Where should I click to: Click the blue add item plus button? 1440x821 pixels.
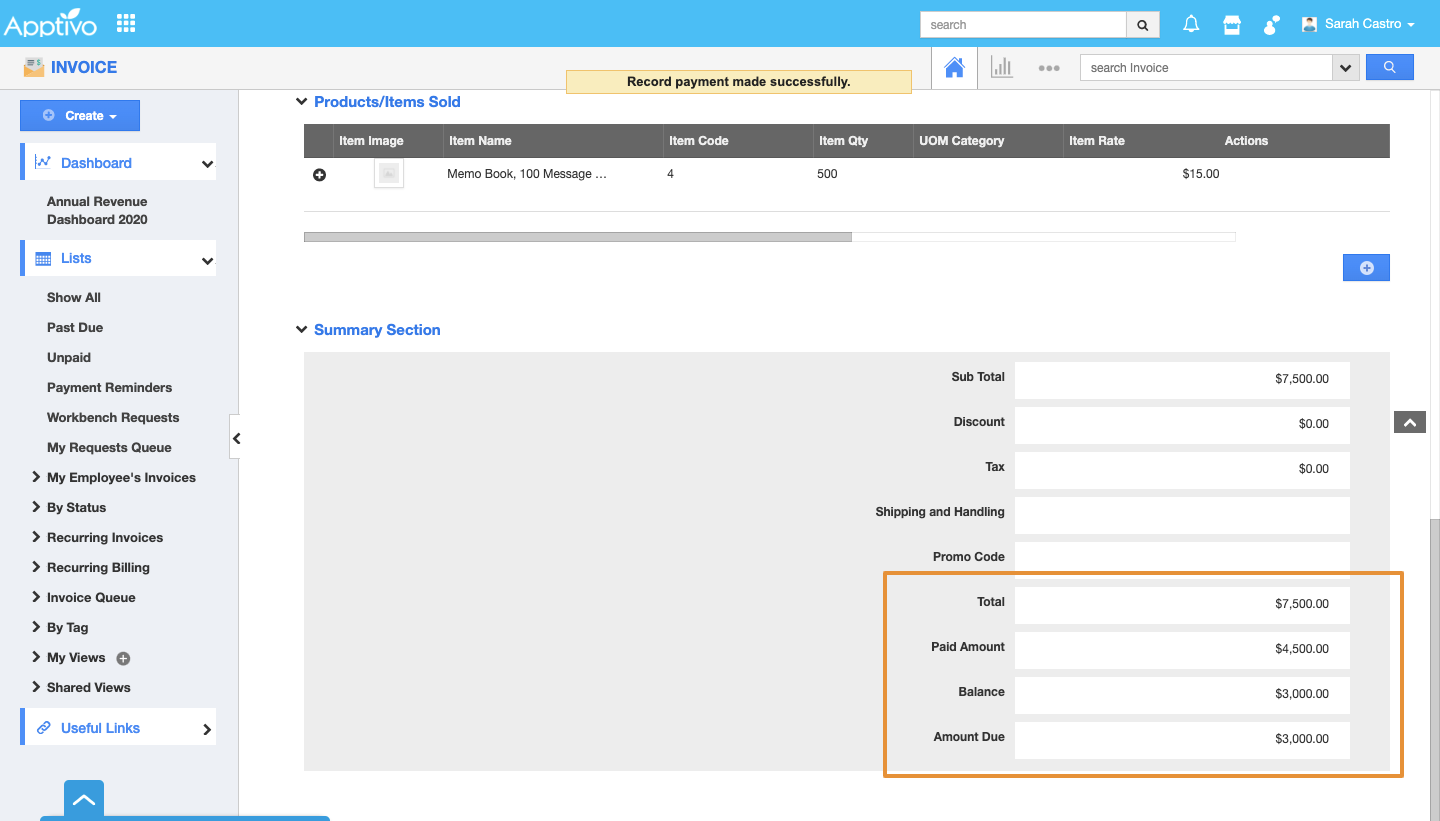pyautogui.click(x=1365, y=268)
